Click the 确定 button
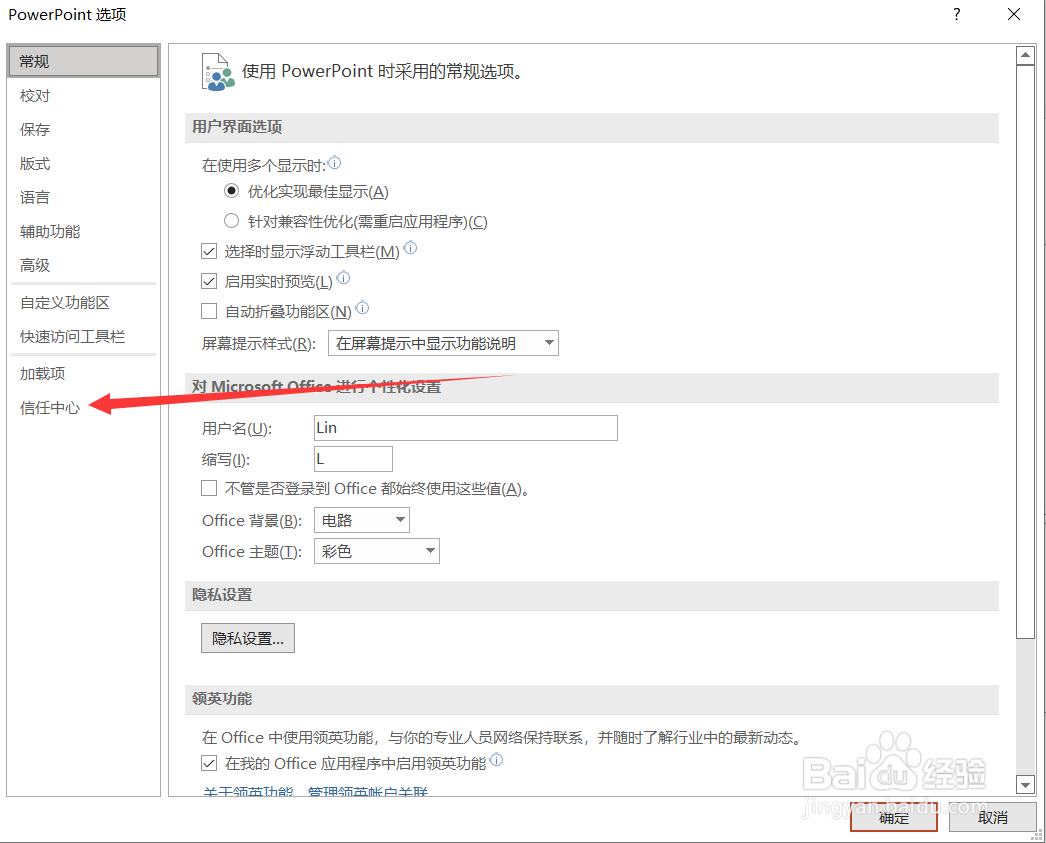 pyautogui.click(x=894, y=818)
